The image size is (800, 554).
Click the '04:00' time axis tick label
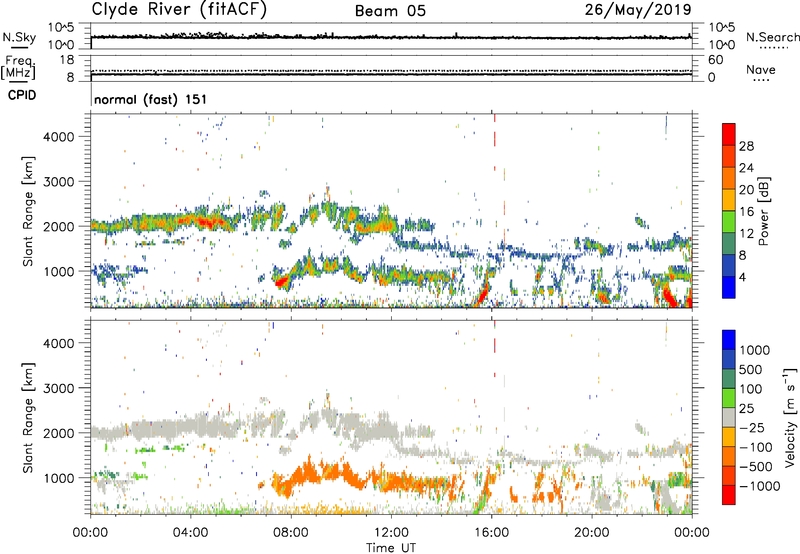[191, 533]
